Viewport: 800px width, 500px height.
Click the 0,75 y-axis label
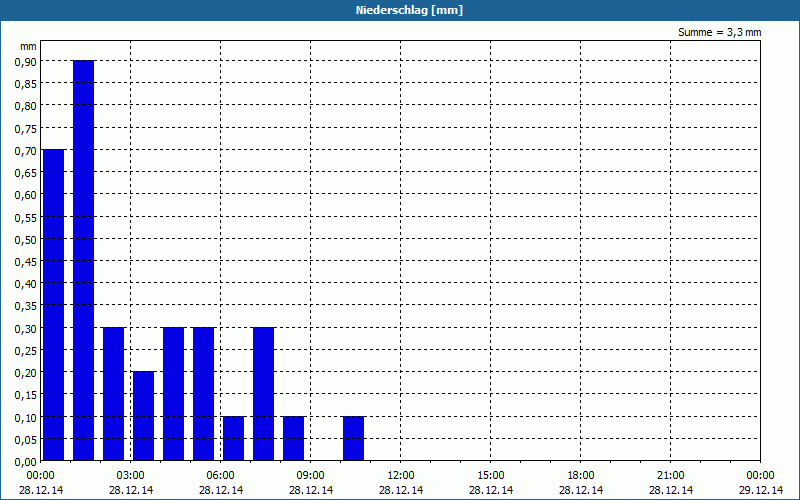coord(26,129)
